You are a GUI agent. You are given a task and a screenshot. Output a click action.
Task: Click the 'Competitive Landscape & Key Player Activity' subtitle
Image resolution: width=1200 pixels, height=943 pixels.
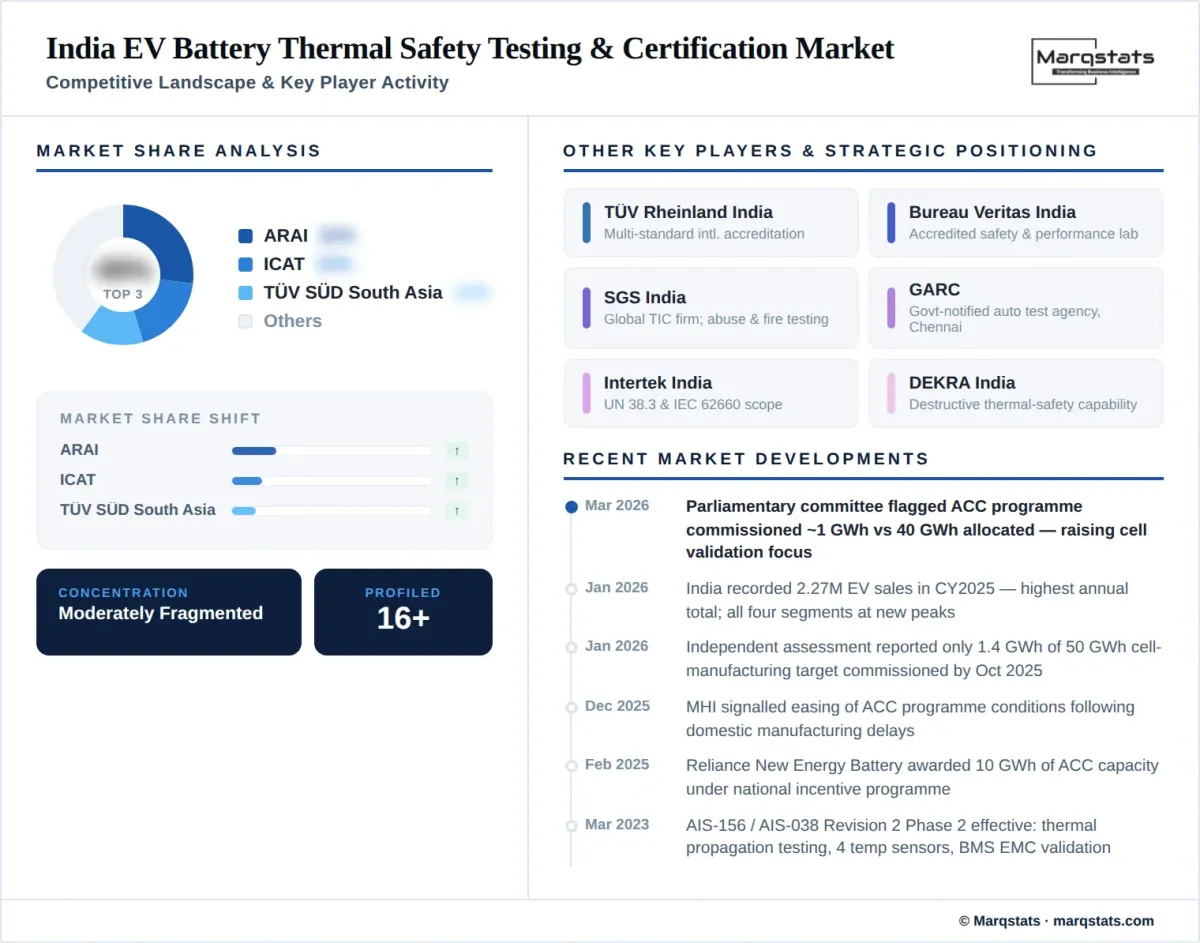(247, 83)
